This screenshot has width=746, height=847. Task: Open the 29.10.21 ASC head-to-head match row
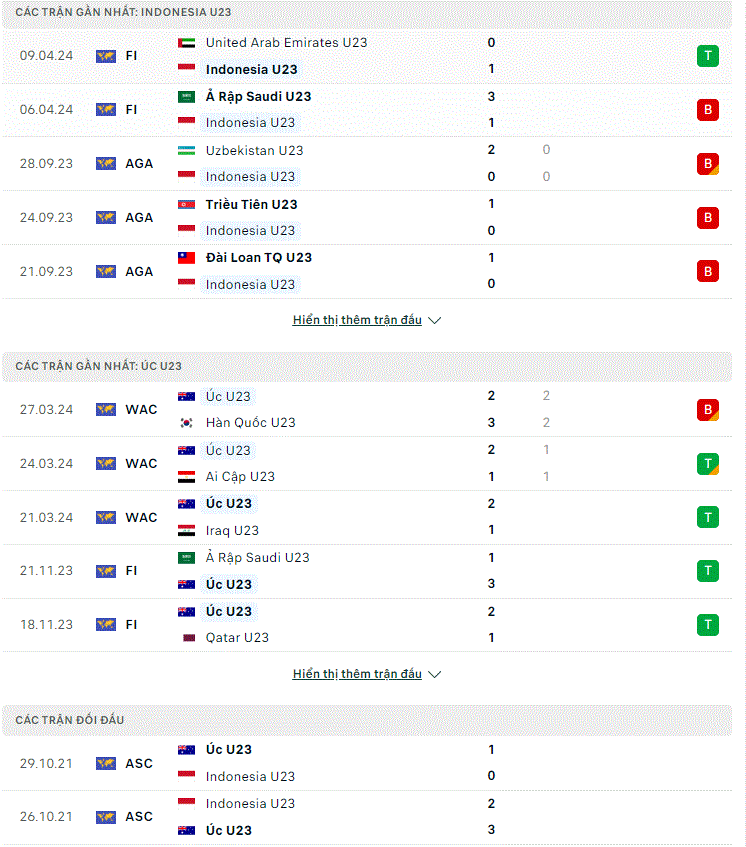(367, 763)
